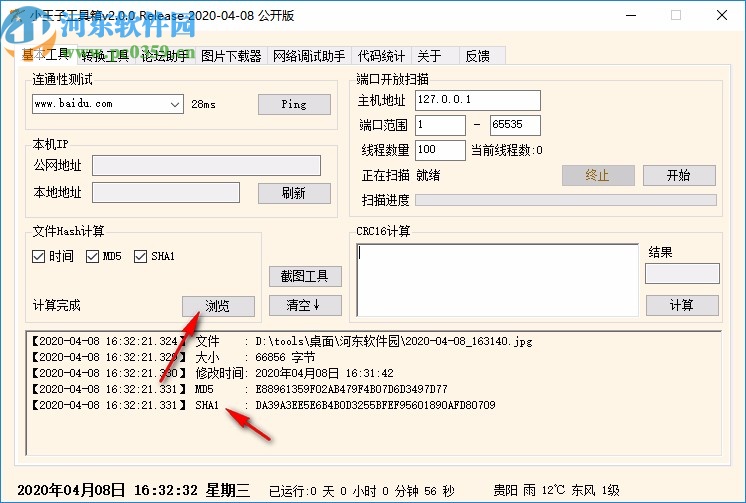Click the 就绪 scan status text
Viewport: 746px width, 503px height.
coord(428,176)
